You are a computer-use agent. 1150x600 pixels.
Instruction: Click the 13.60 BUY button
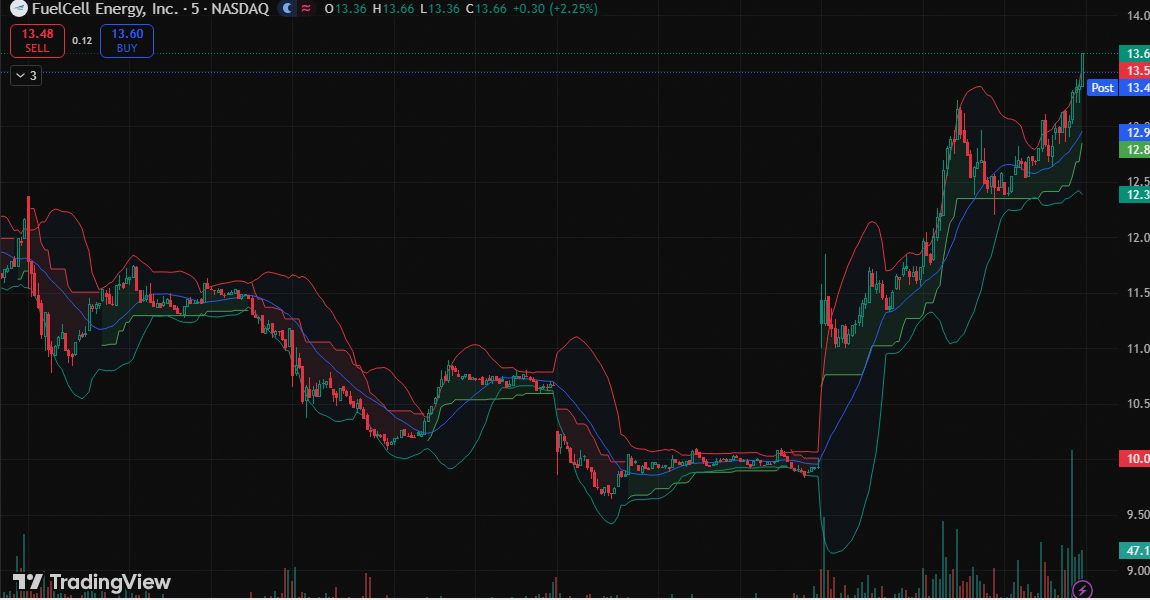(x=127, y=40)
